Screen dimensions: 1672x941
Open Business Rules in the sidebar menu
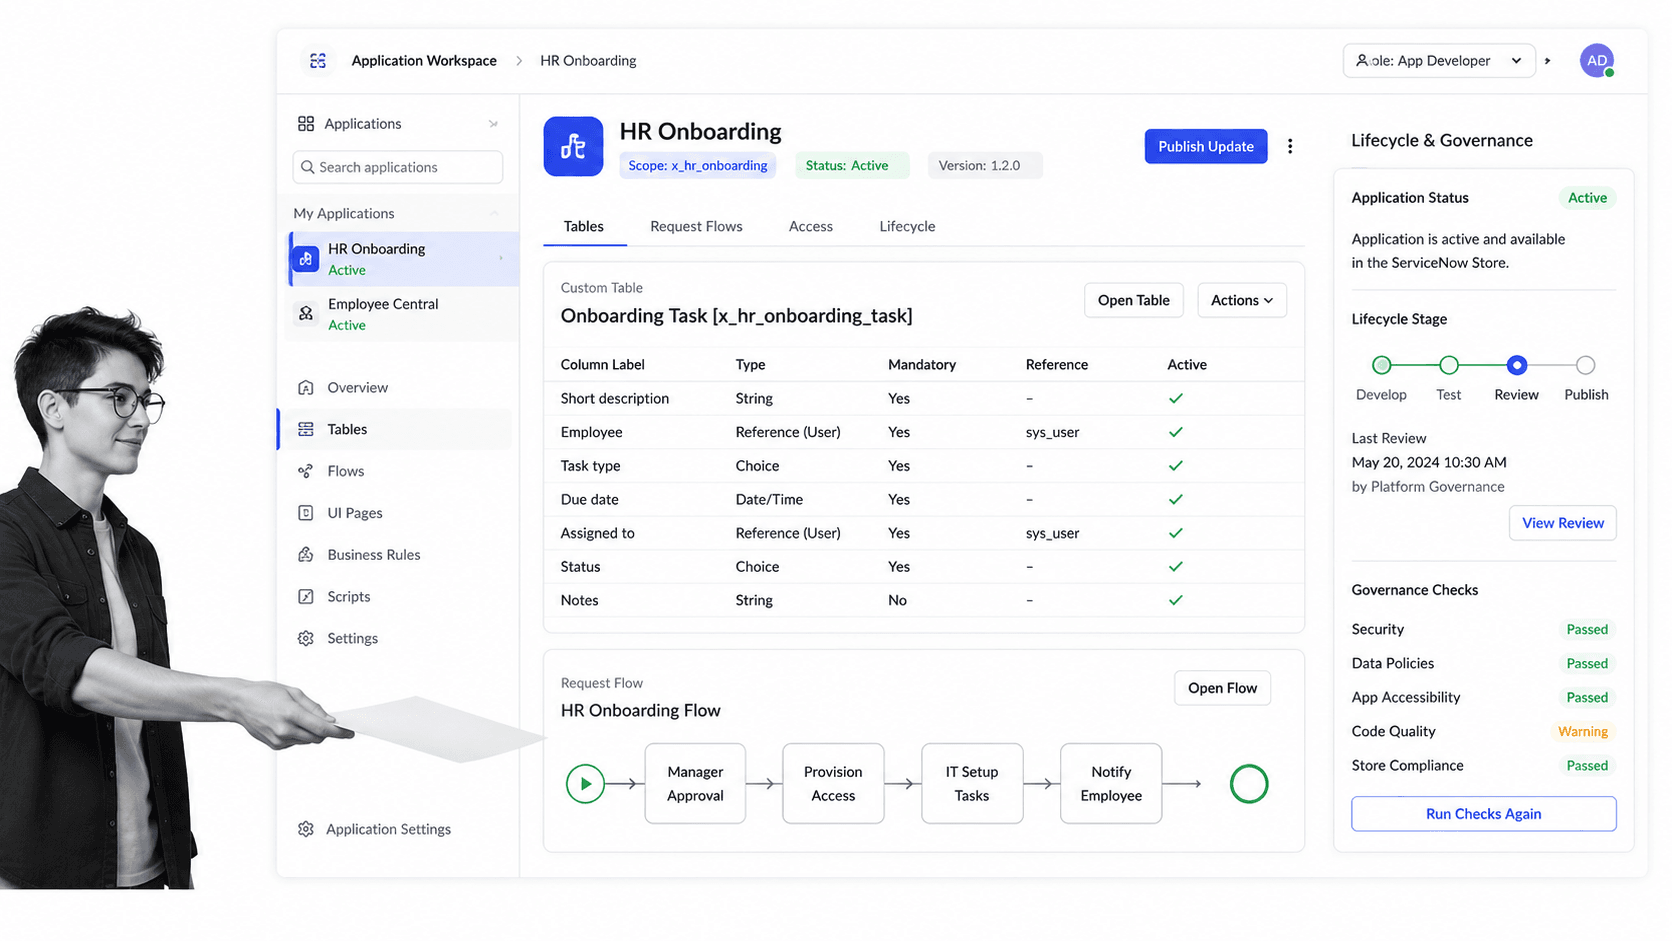coord(400,555)
